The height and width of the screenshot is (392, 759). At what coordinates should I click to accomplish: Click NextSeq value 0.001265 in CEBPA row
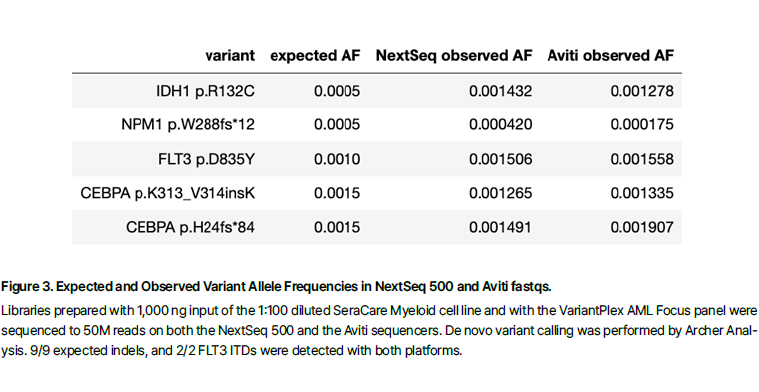click(x=501, y=193)
